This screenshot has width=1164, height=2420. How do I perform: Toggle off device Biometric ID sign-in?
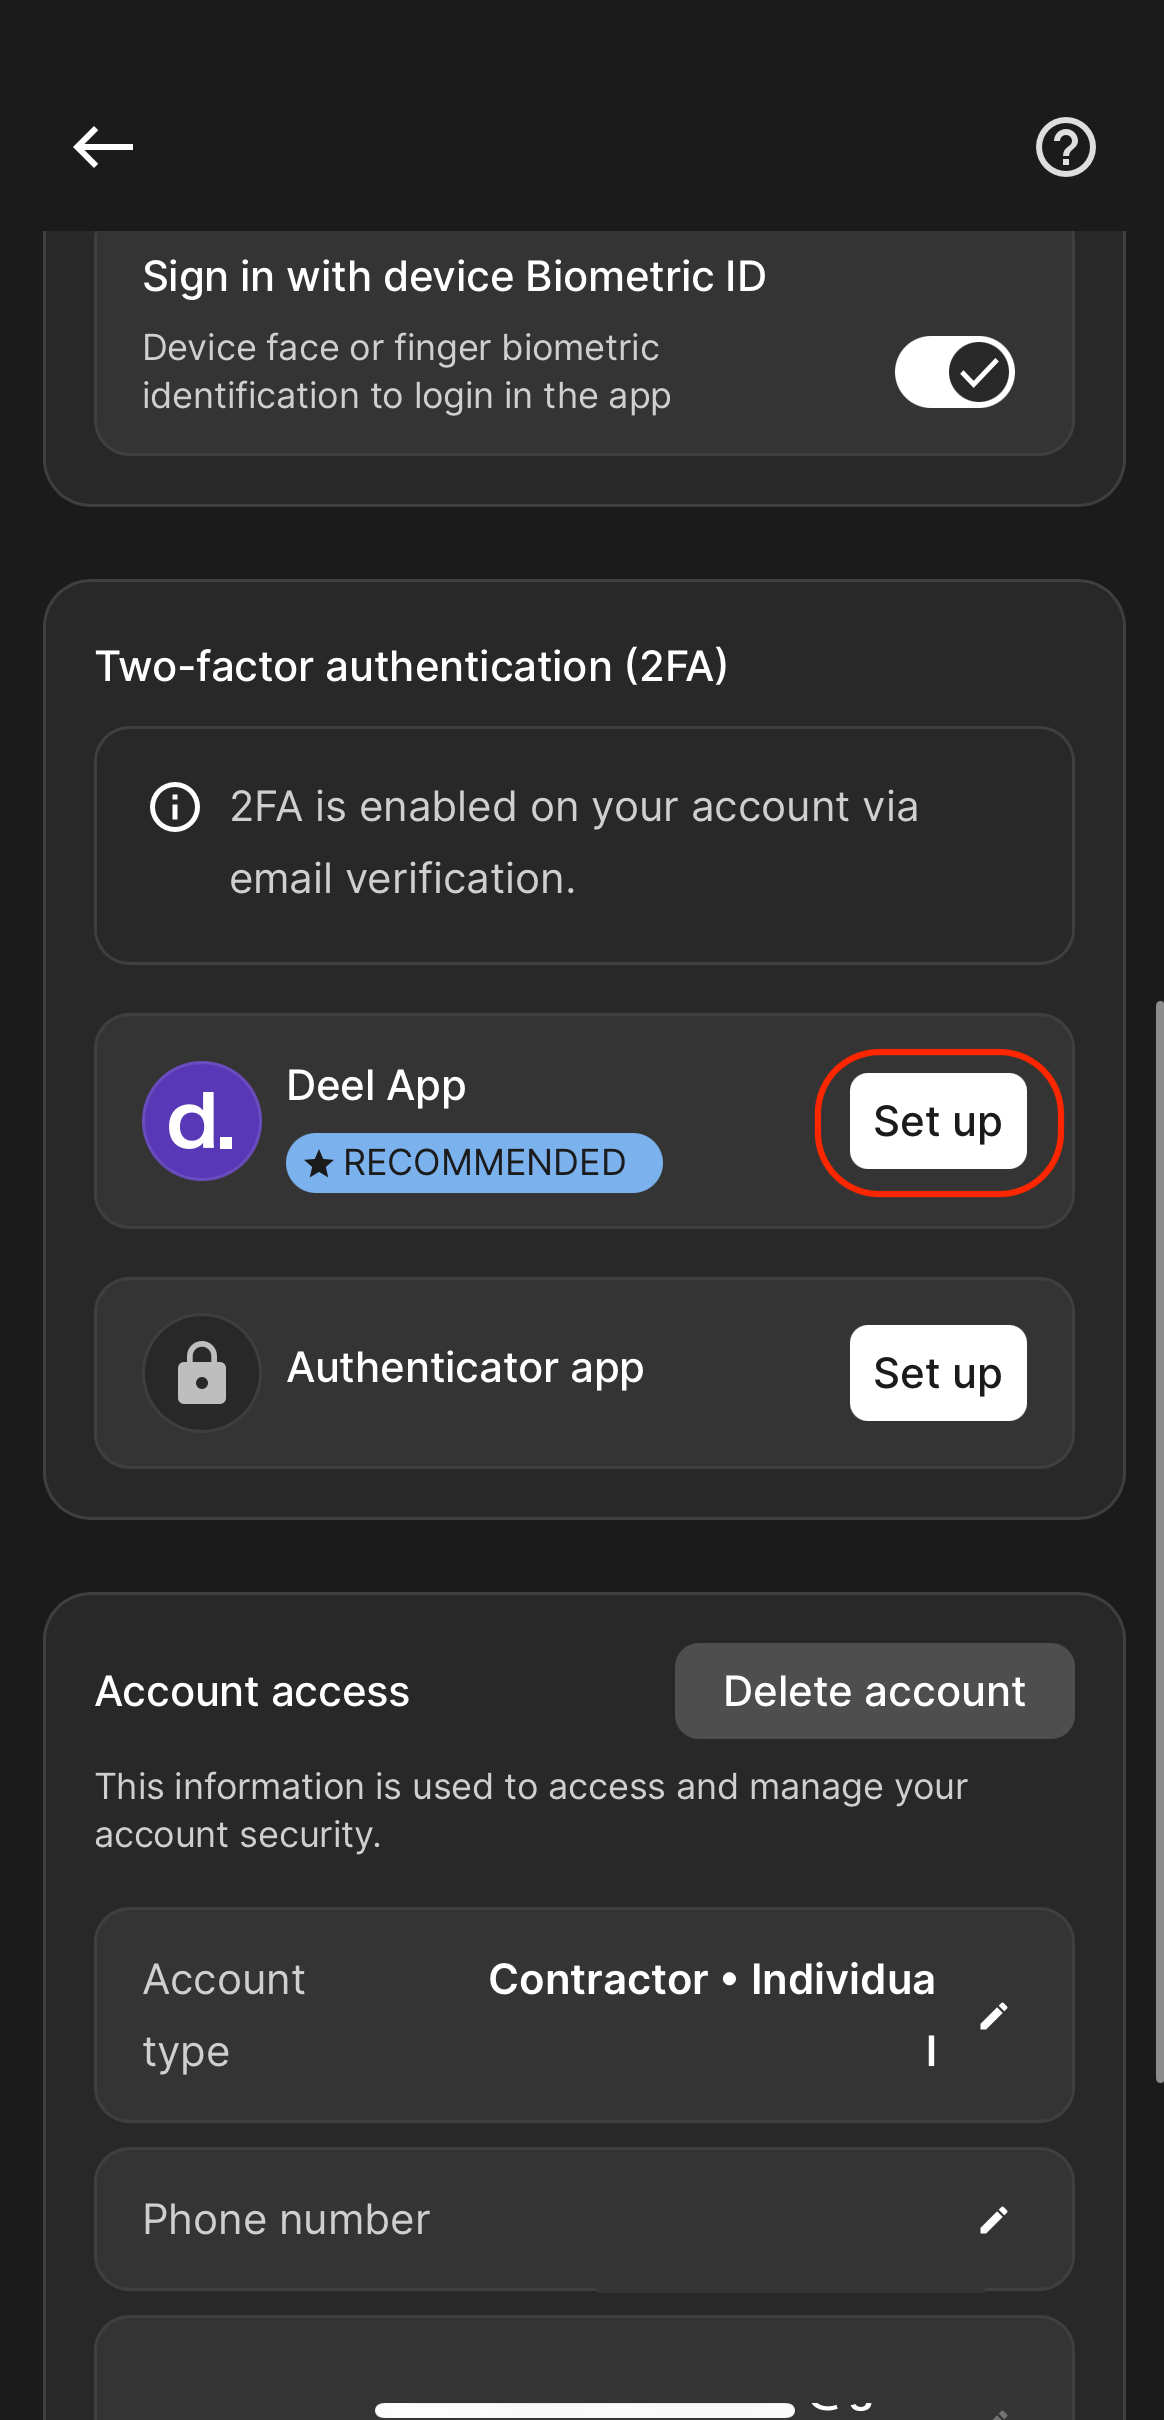(954, 372)
